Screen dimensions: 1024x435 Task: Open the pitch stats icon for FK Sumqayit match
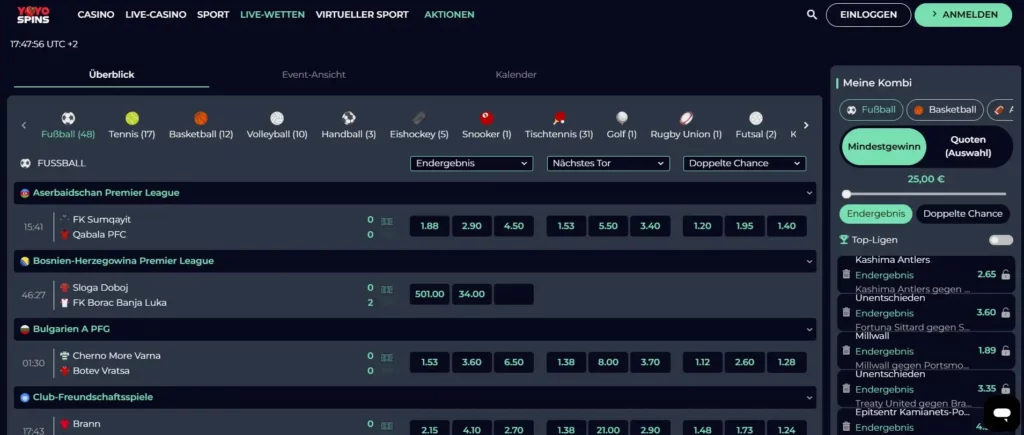point(387,221)
